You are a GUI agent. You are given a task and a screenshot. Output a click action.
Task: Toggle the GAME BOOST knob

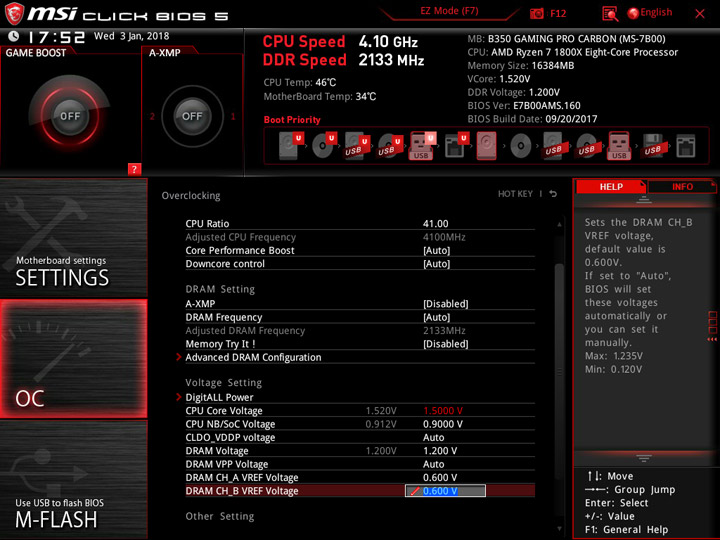point(70,116)
